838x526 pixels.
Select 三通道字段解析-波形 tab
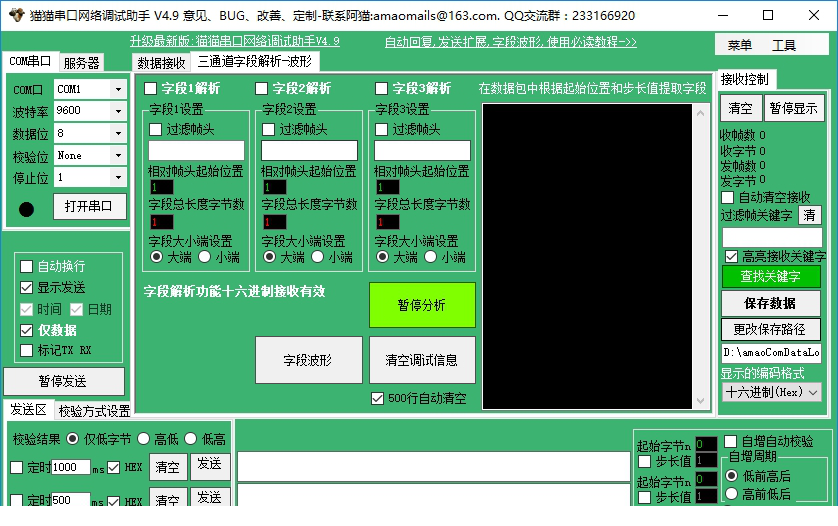coord(255,61)
